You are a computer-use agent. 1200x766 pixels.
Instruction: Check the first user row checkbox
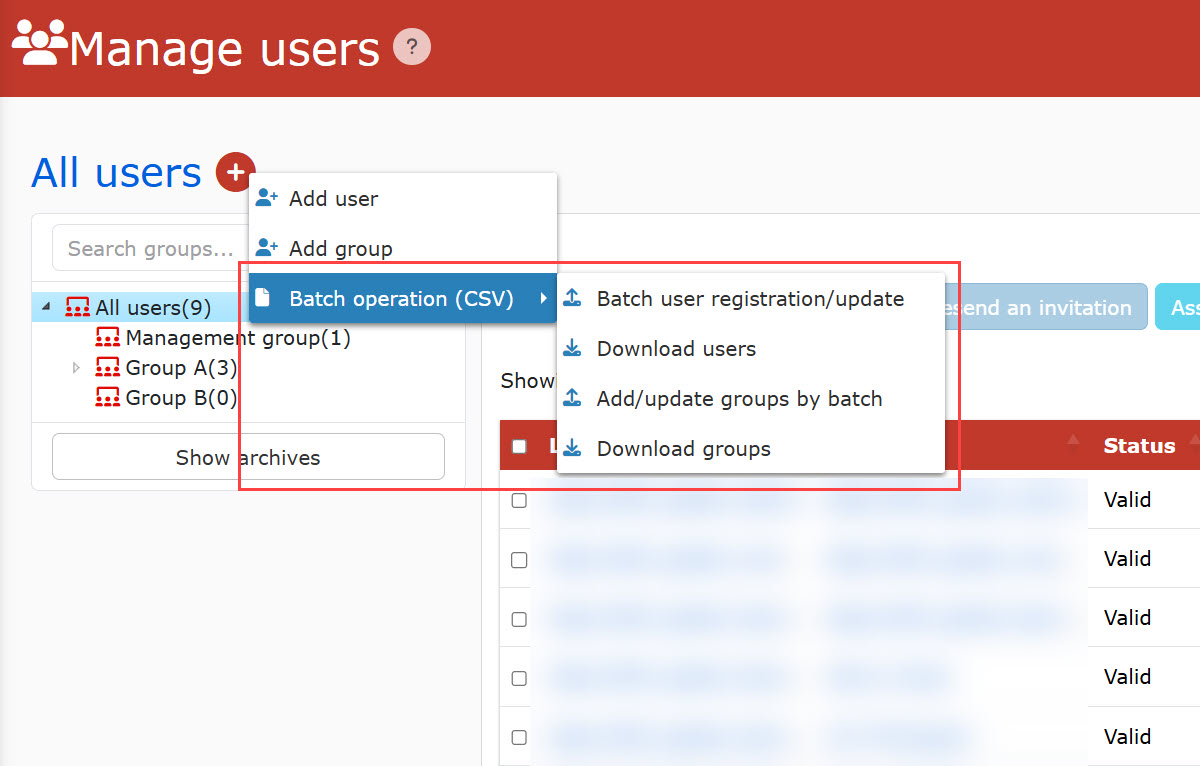tap(519, 500)
